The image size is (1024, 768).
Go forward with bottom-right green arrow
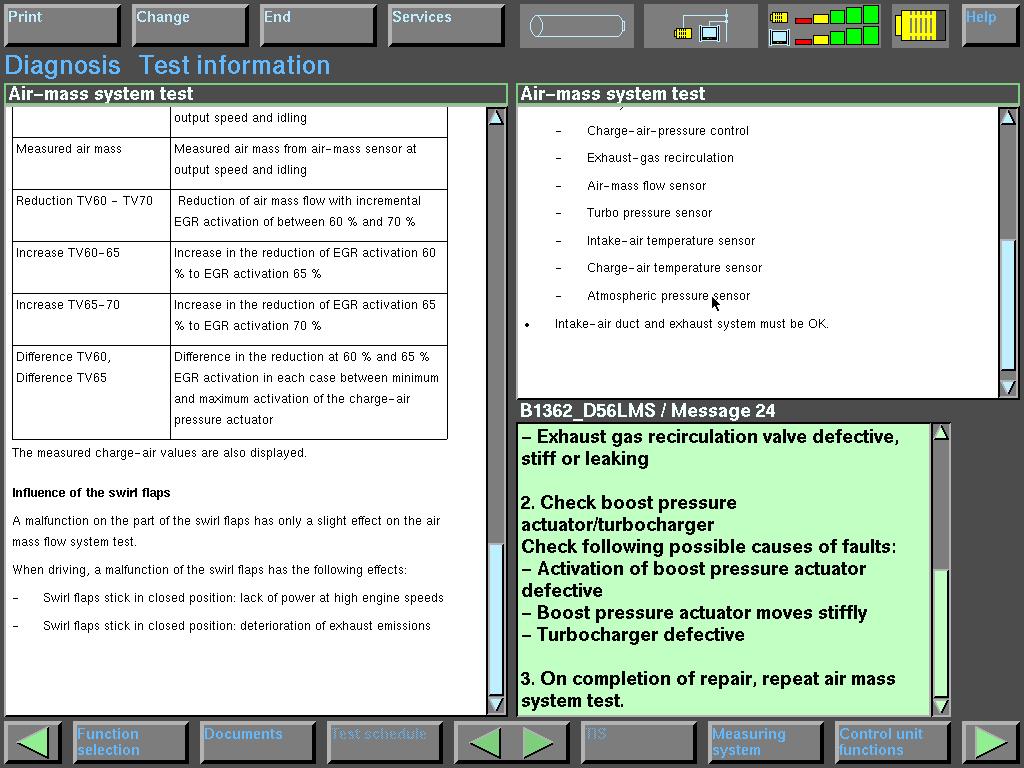coord(990,742)
